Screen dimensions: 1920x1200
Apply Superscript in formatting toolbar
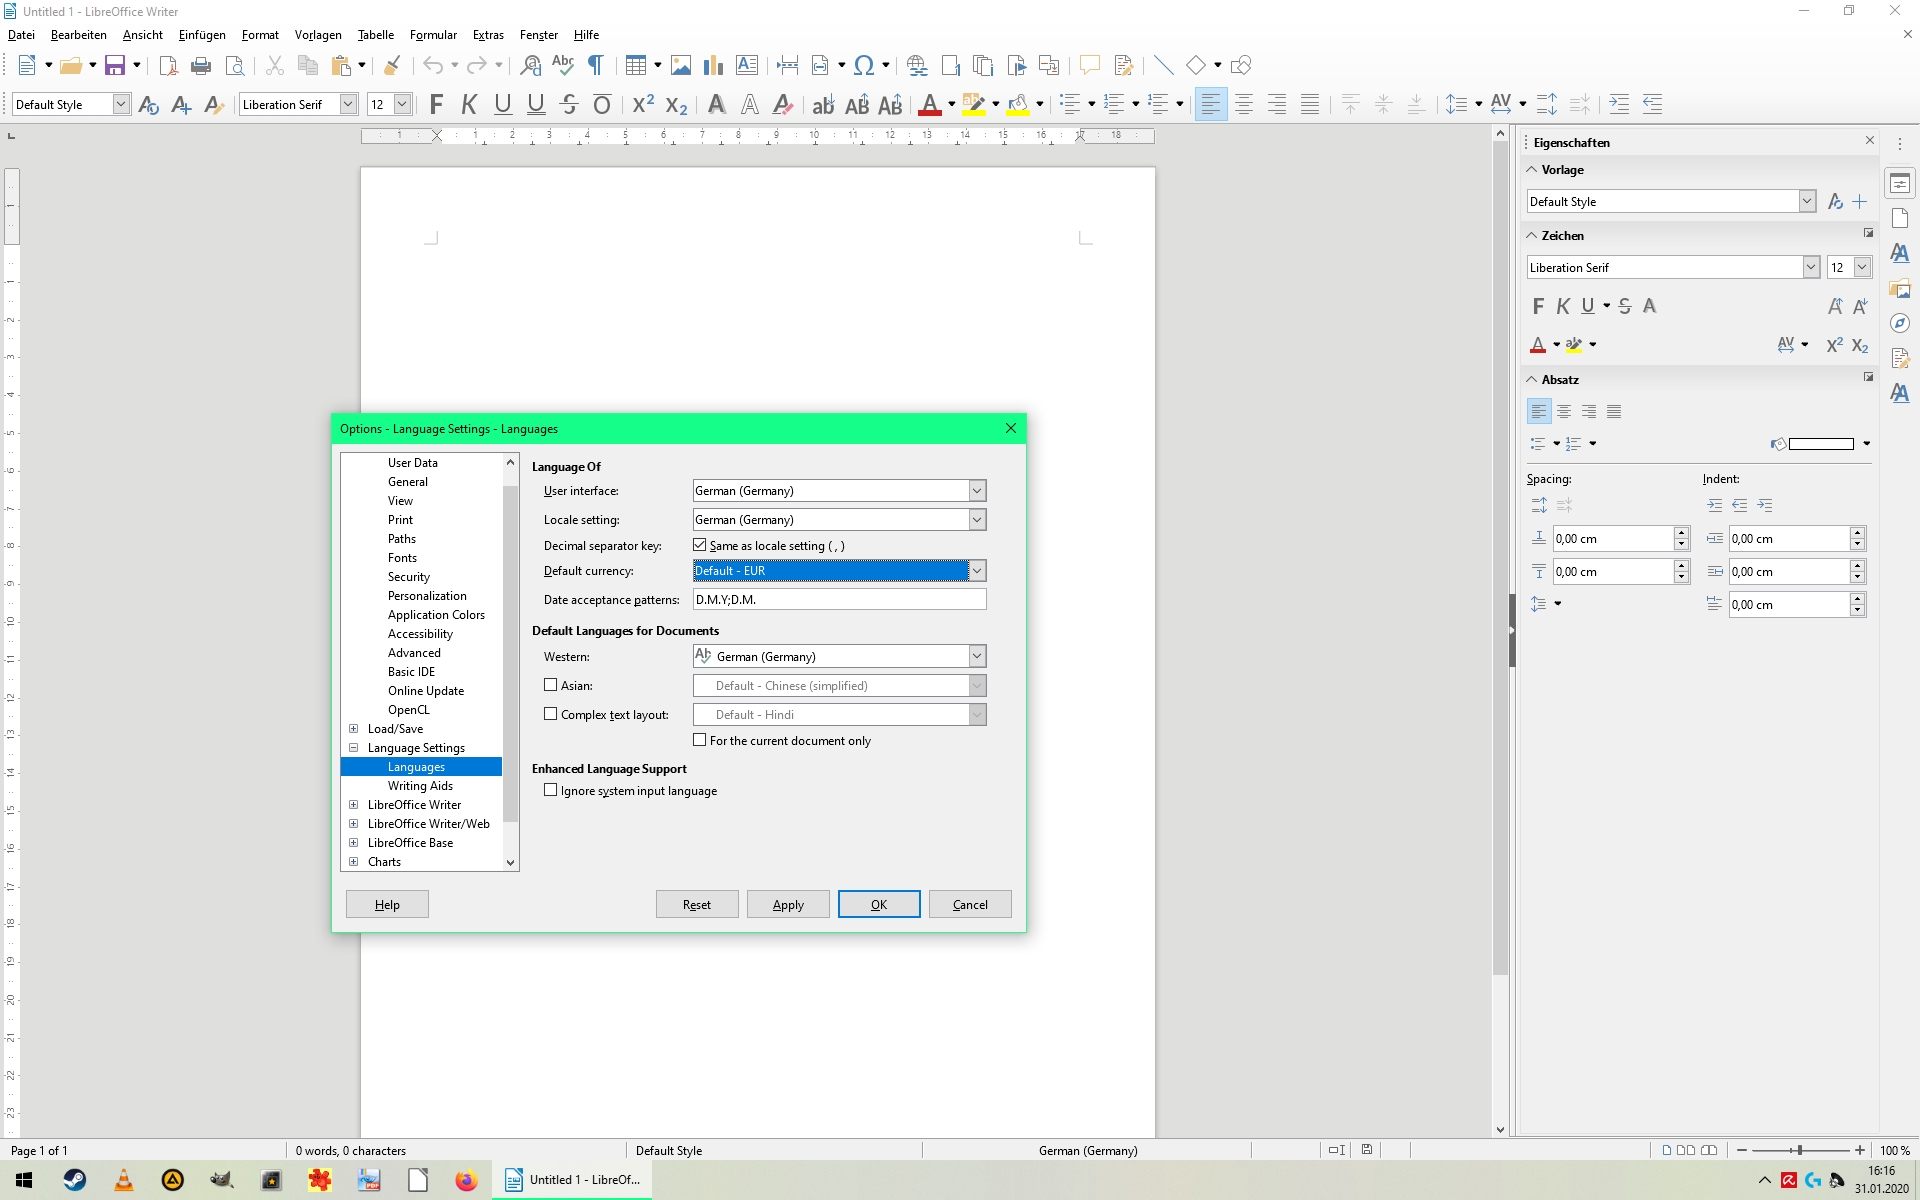(643, 104)
